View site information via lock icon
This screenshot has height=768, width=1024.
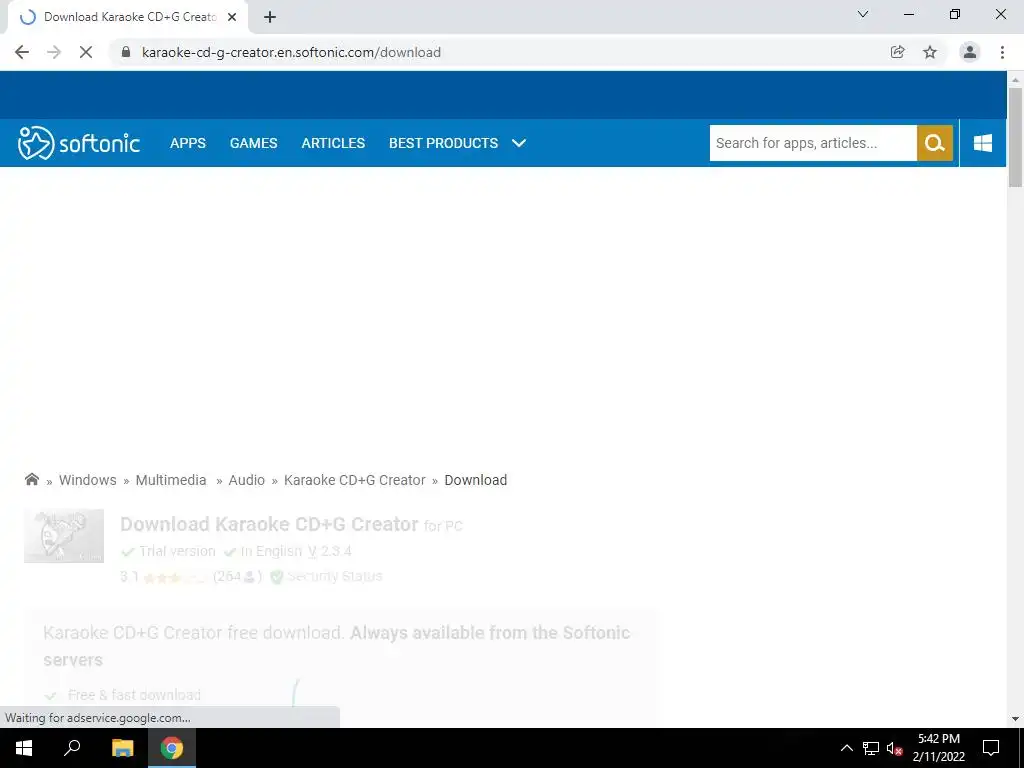click(x=126, y=52)
